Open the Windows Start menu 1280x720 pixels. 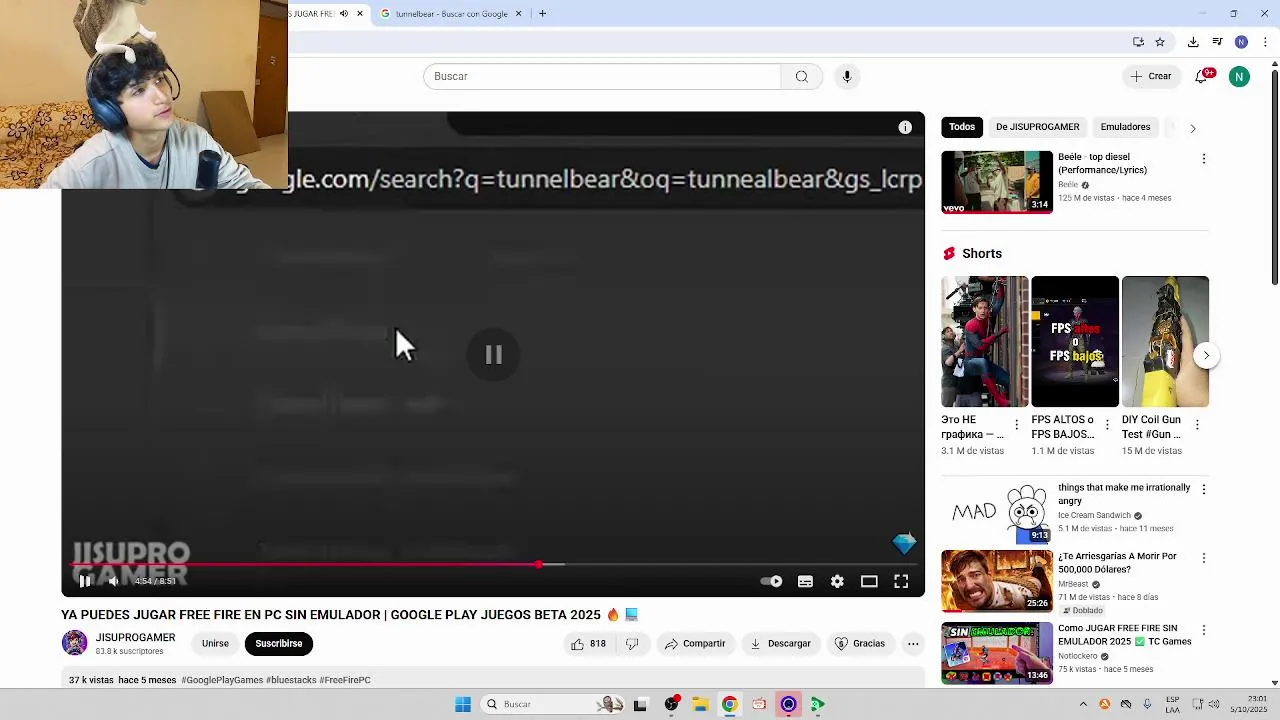tap(463, 704)
